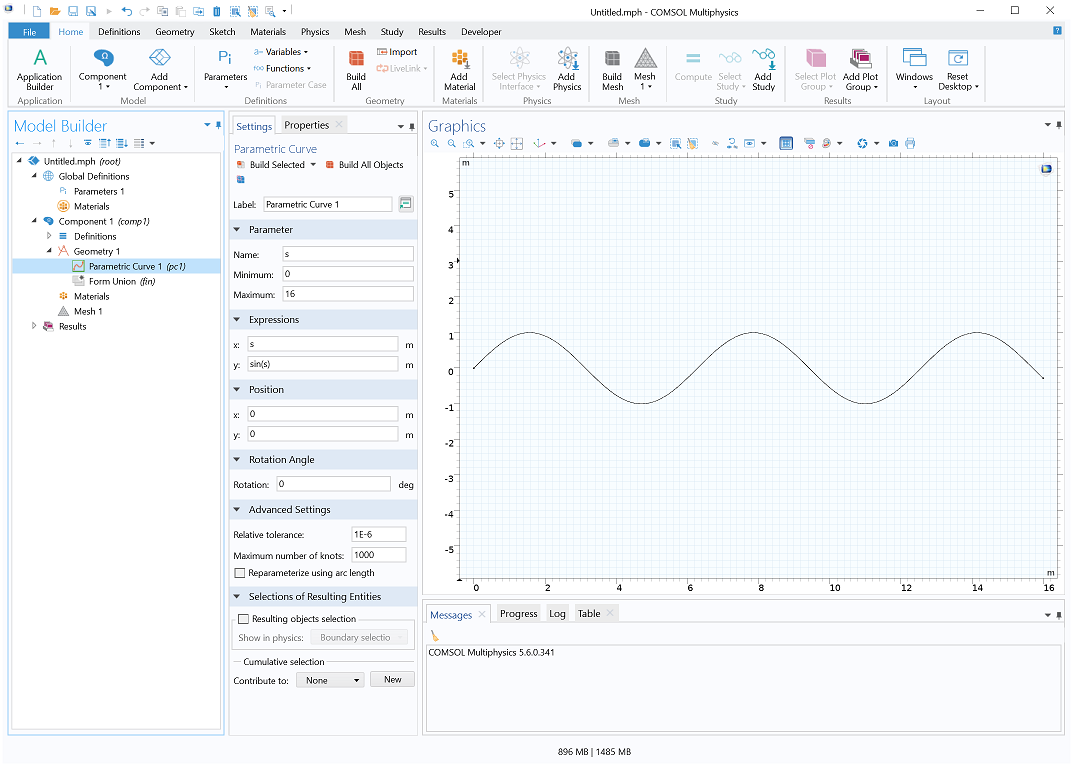Open the Add Physics window

coord(567,69)
